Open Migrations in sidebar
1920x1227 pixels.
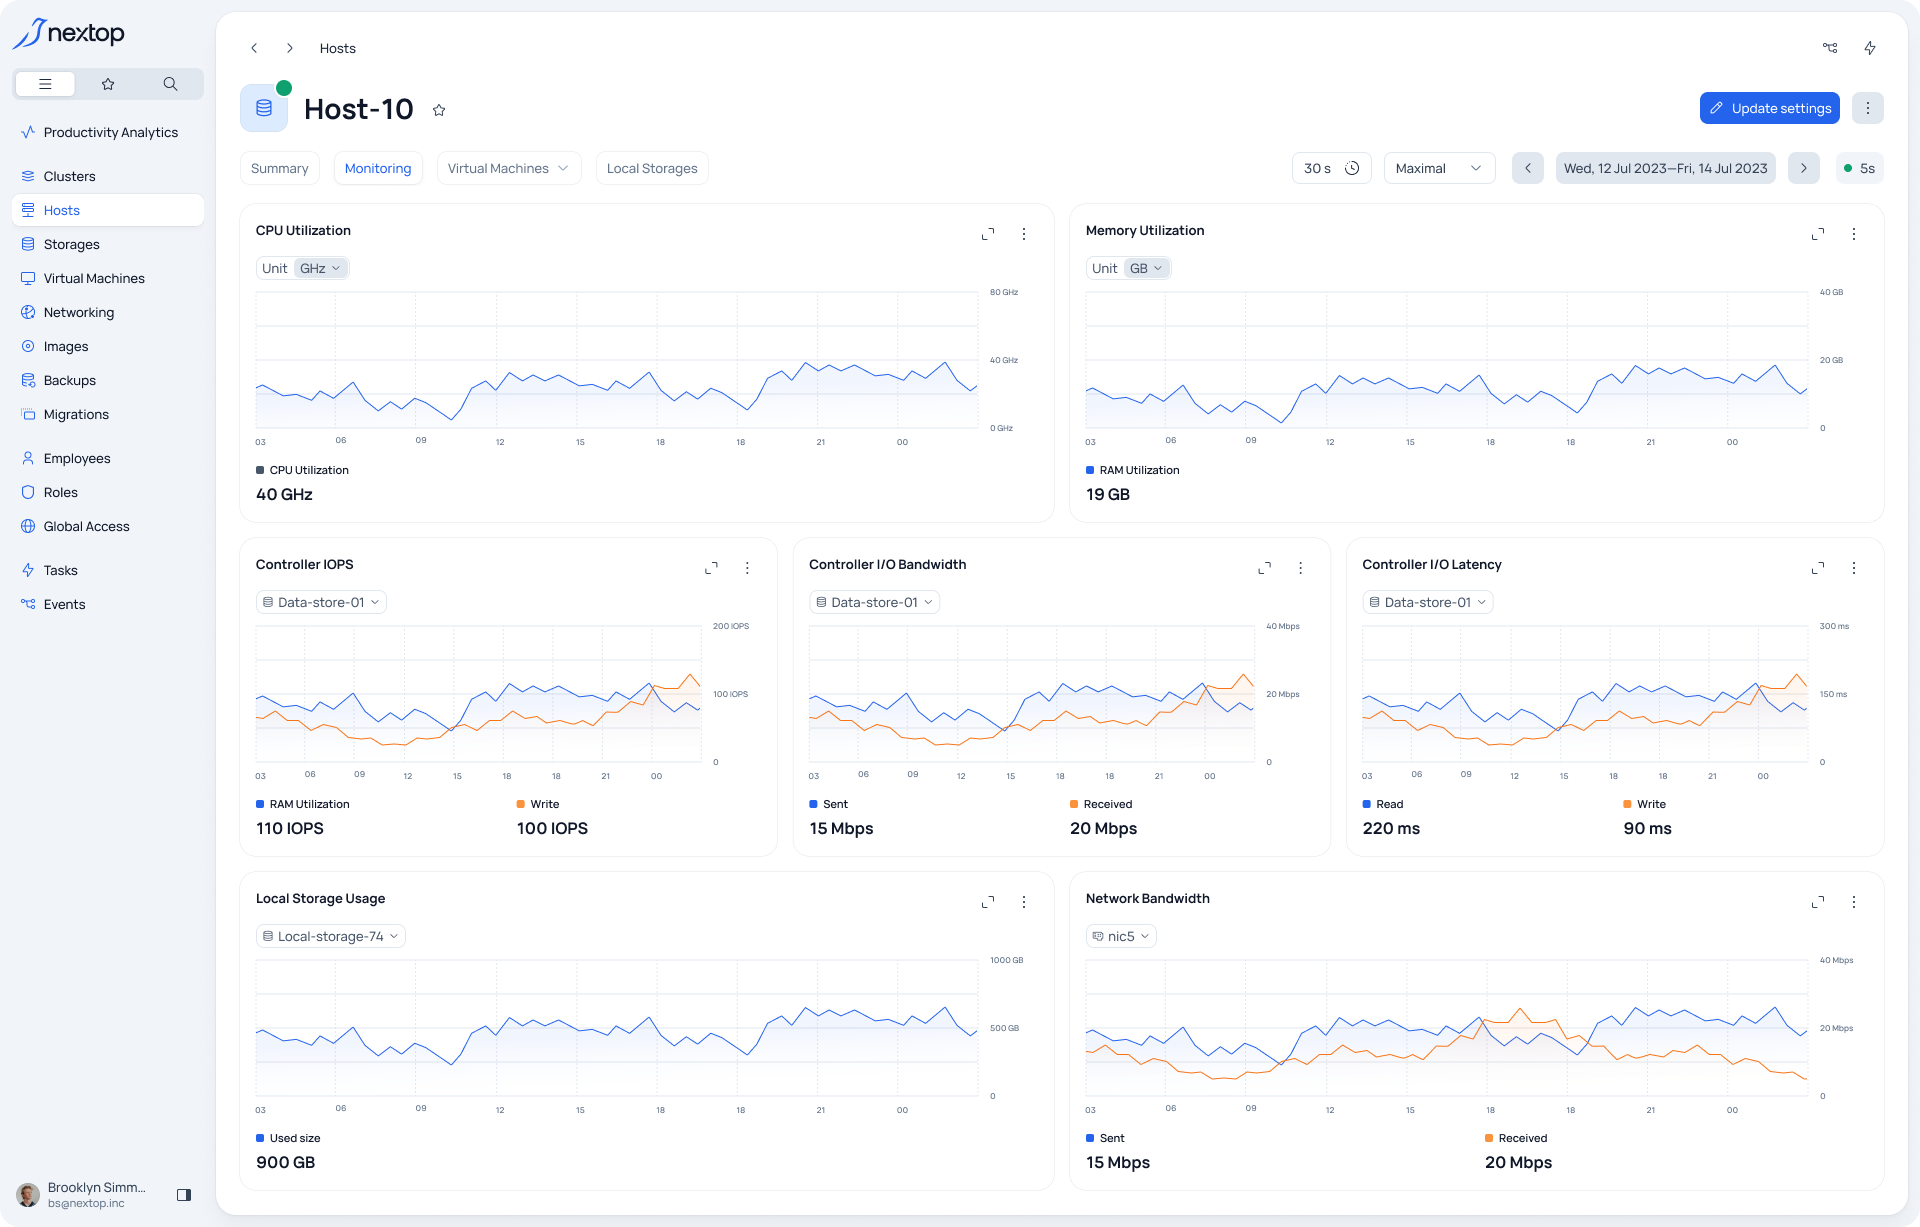108,414
